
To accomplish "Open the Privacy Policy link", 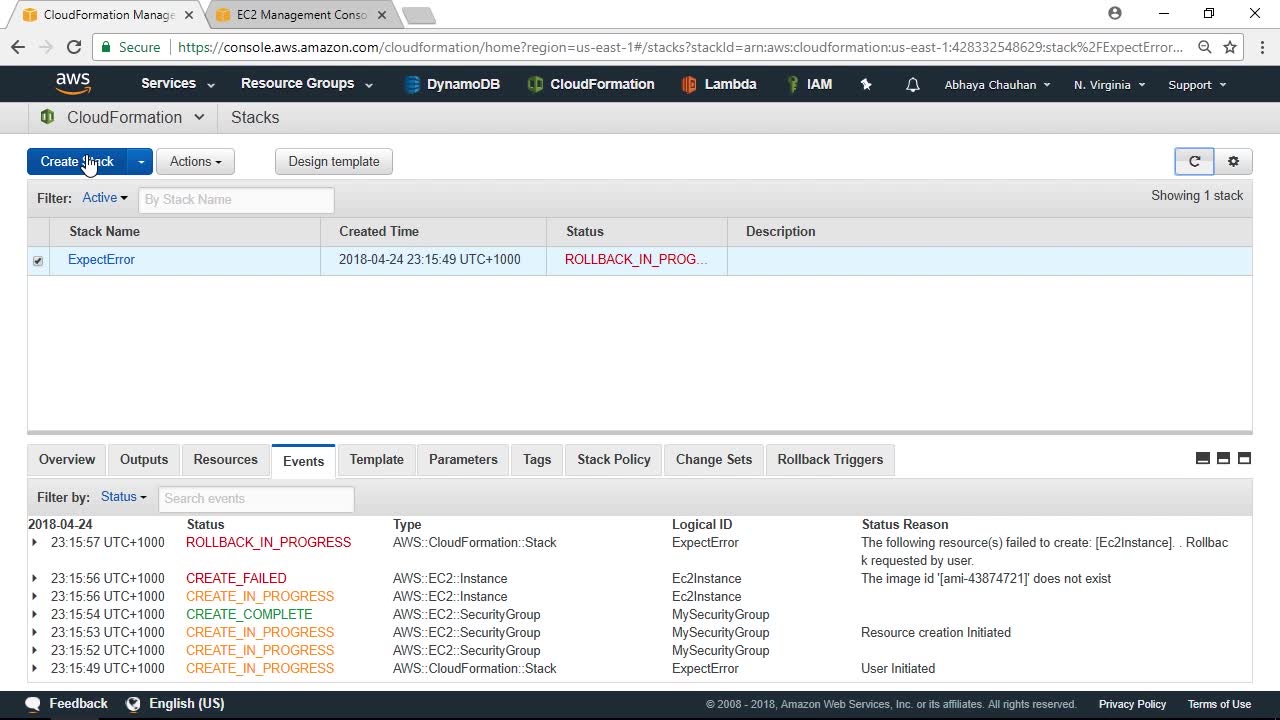I will pyautogui.click(x=1132, y=704).
